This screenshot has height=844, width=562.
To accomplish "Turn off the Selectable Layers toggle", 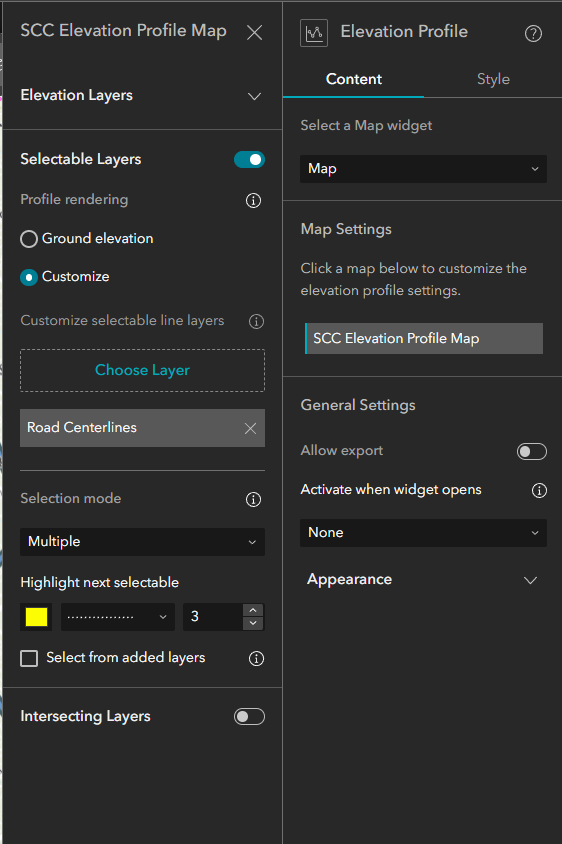I will tap(249, 159).
